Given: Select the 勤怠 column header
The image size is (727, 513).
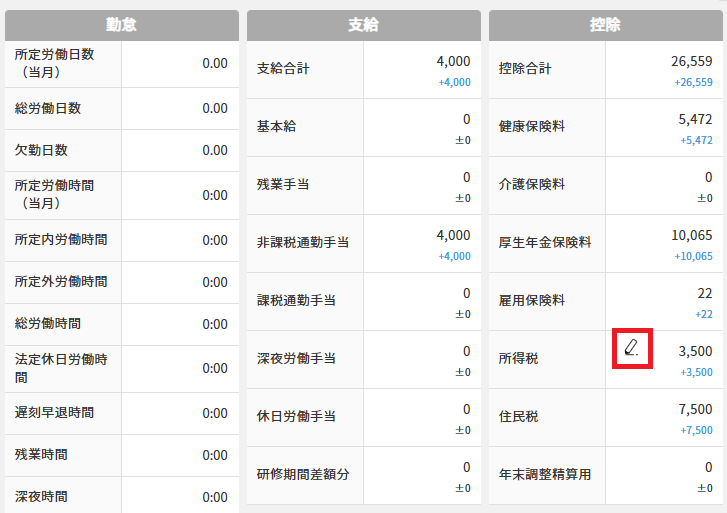Looking at the screenshot, I should click(x=120, y=25).
